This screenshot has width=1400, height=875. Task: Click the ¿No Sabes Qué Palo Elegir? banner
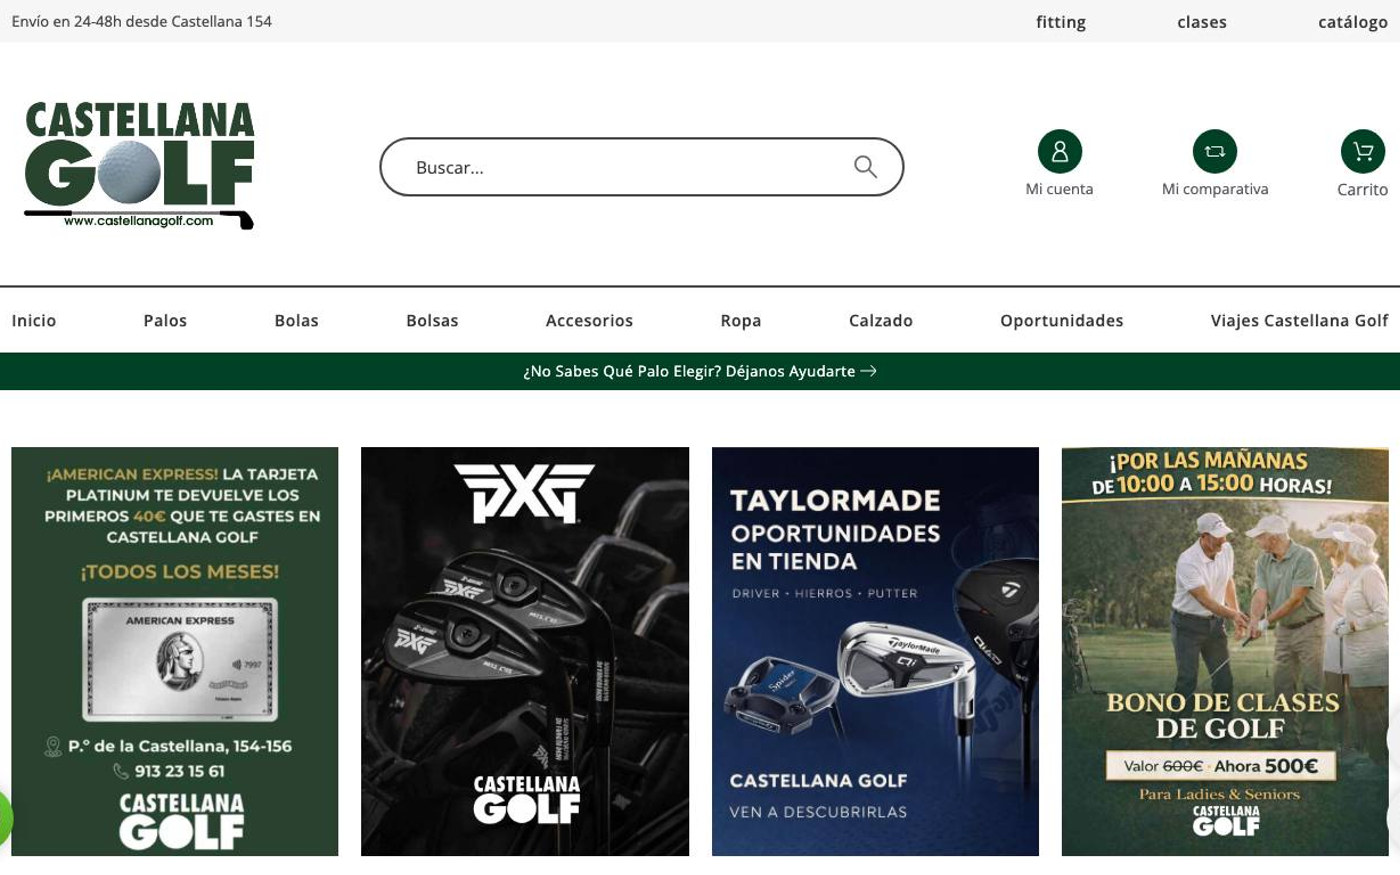click(700, 371)
